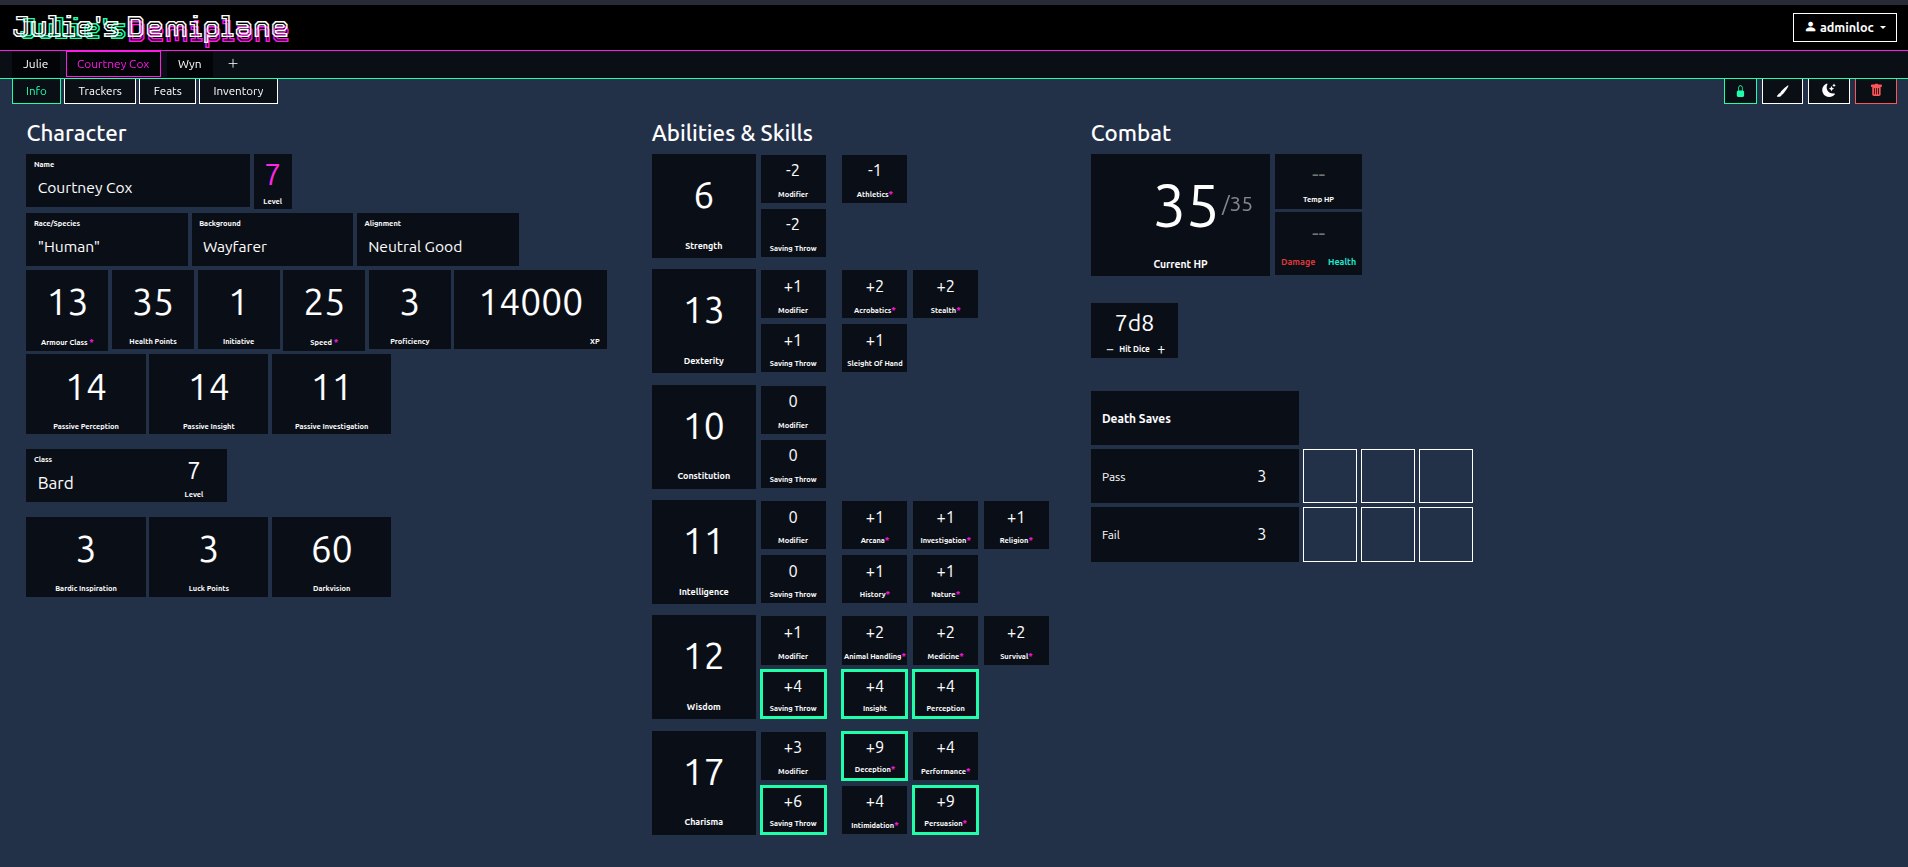1908x867 pixels.
Task: Click the Courtney Cox name field
Action: coord(138,180)
